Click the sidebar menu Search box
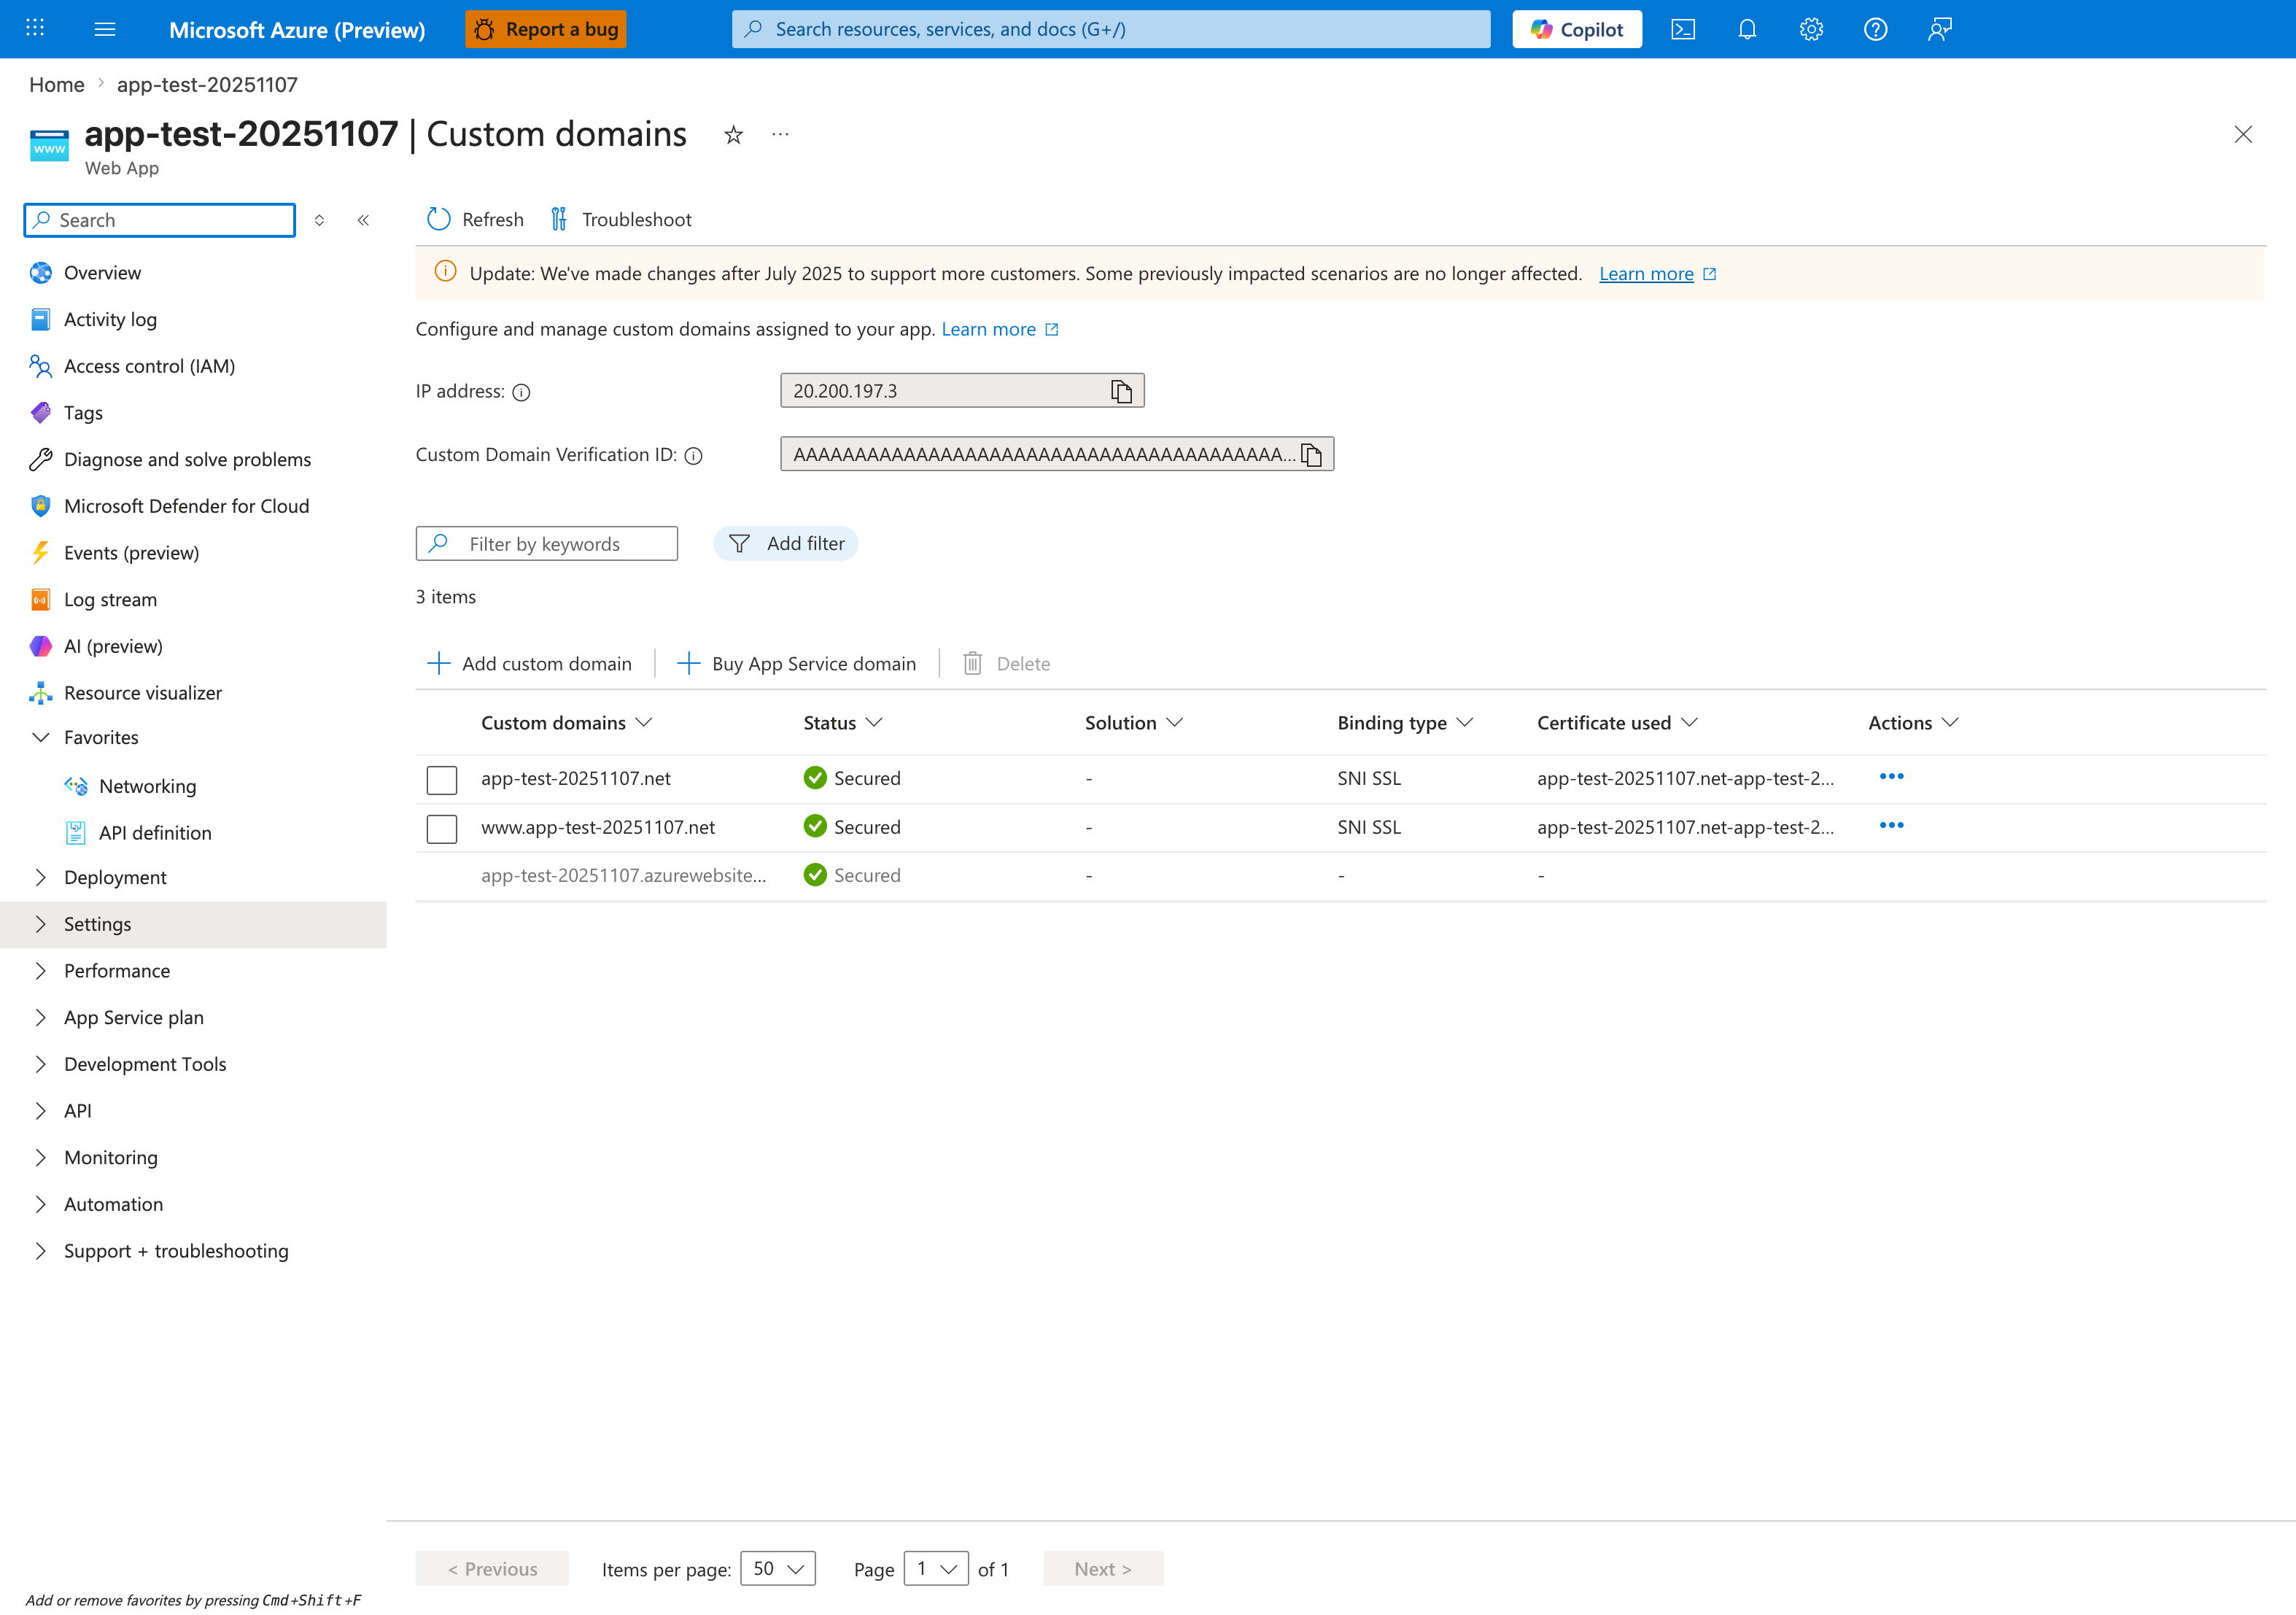2296x1615 pixels. coord(160,220)
